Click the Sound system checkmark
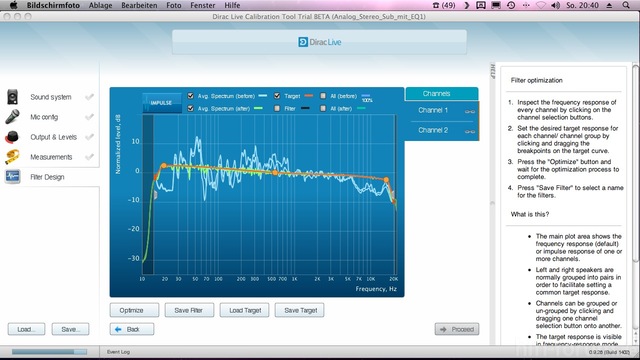The image size is (640, 360). 89,97
